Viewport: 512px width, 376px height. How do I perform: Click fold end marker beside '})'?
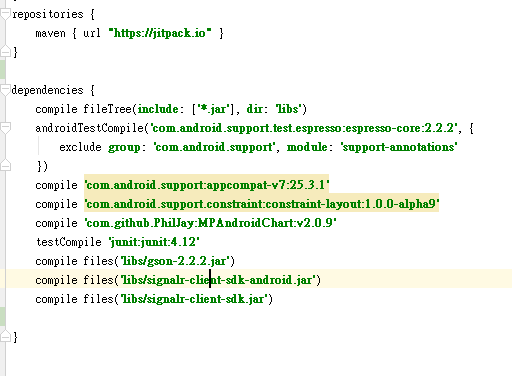point(5,165)
